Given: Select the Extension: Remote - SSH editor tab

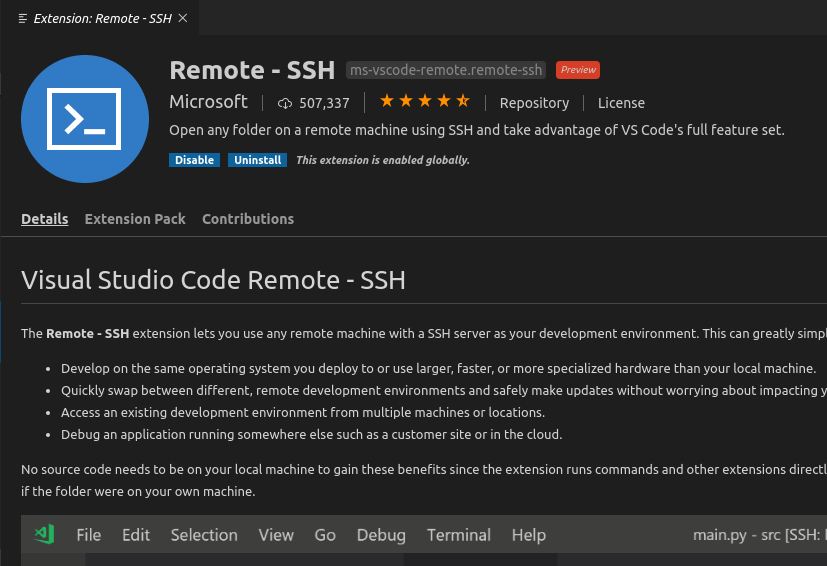Looking at the screenshot, I should 100,18.
